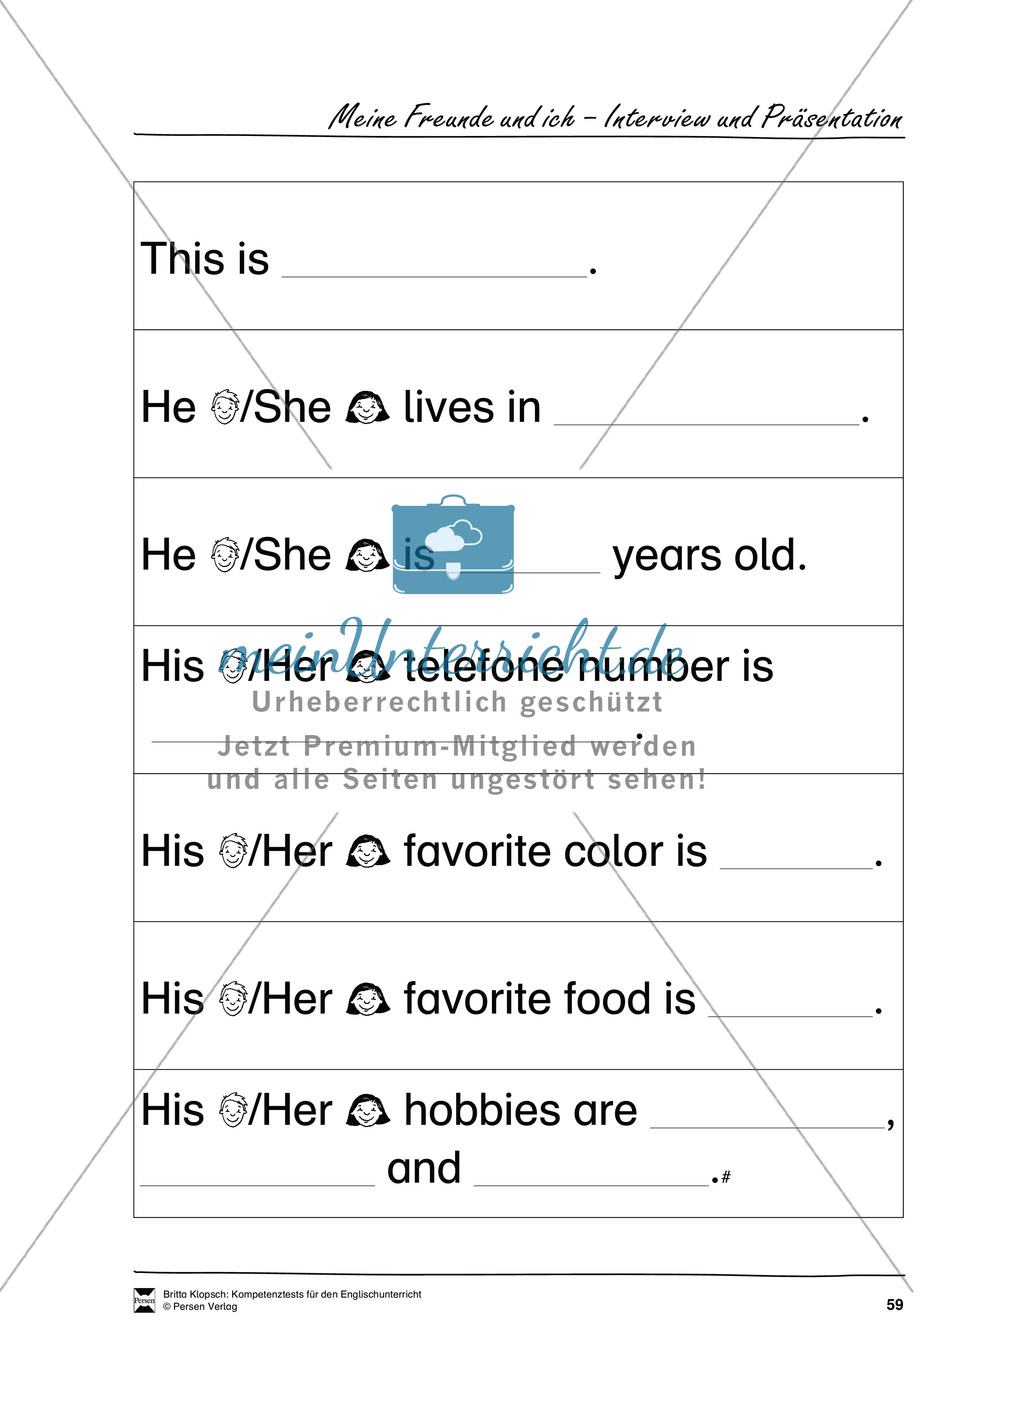Click the girl face icon in the favorite color row
Screen dimensions: 1024x1403
[x=367, y=852]
